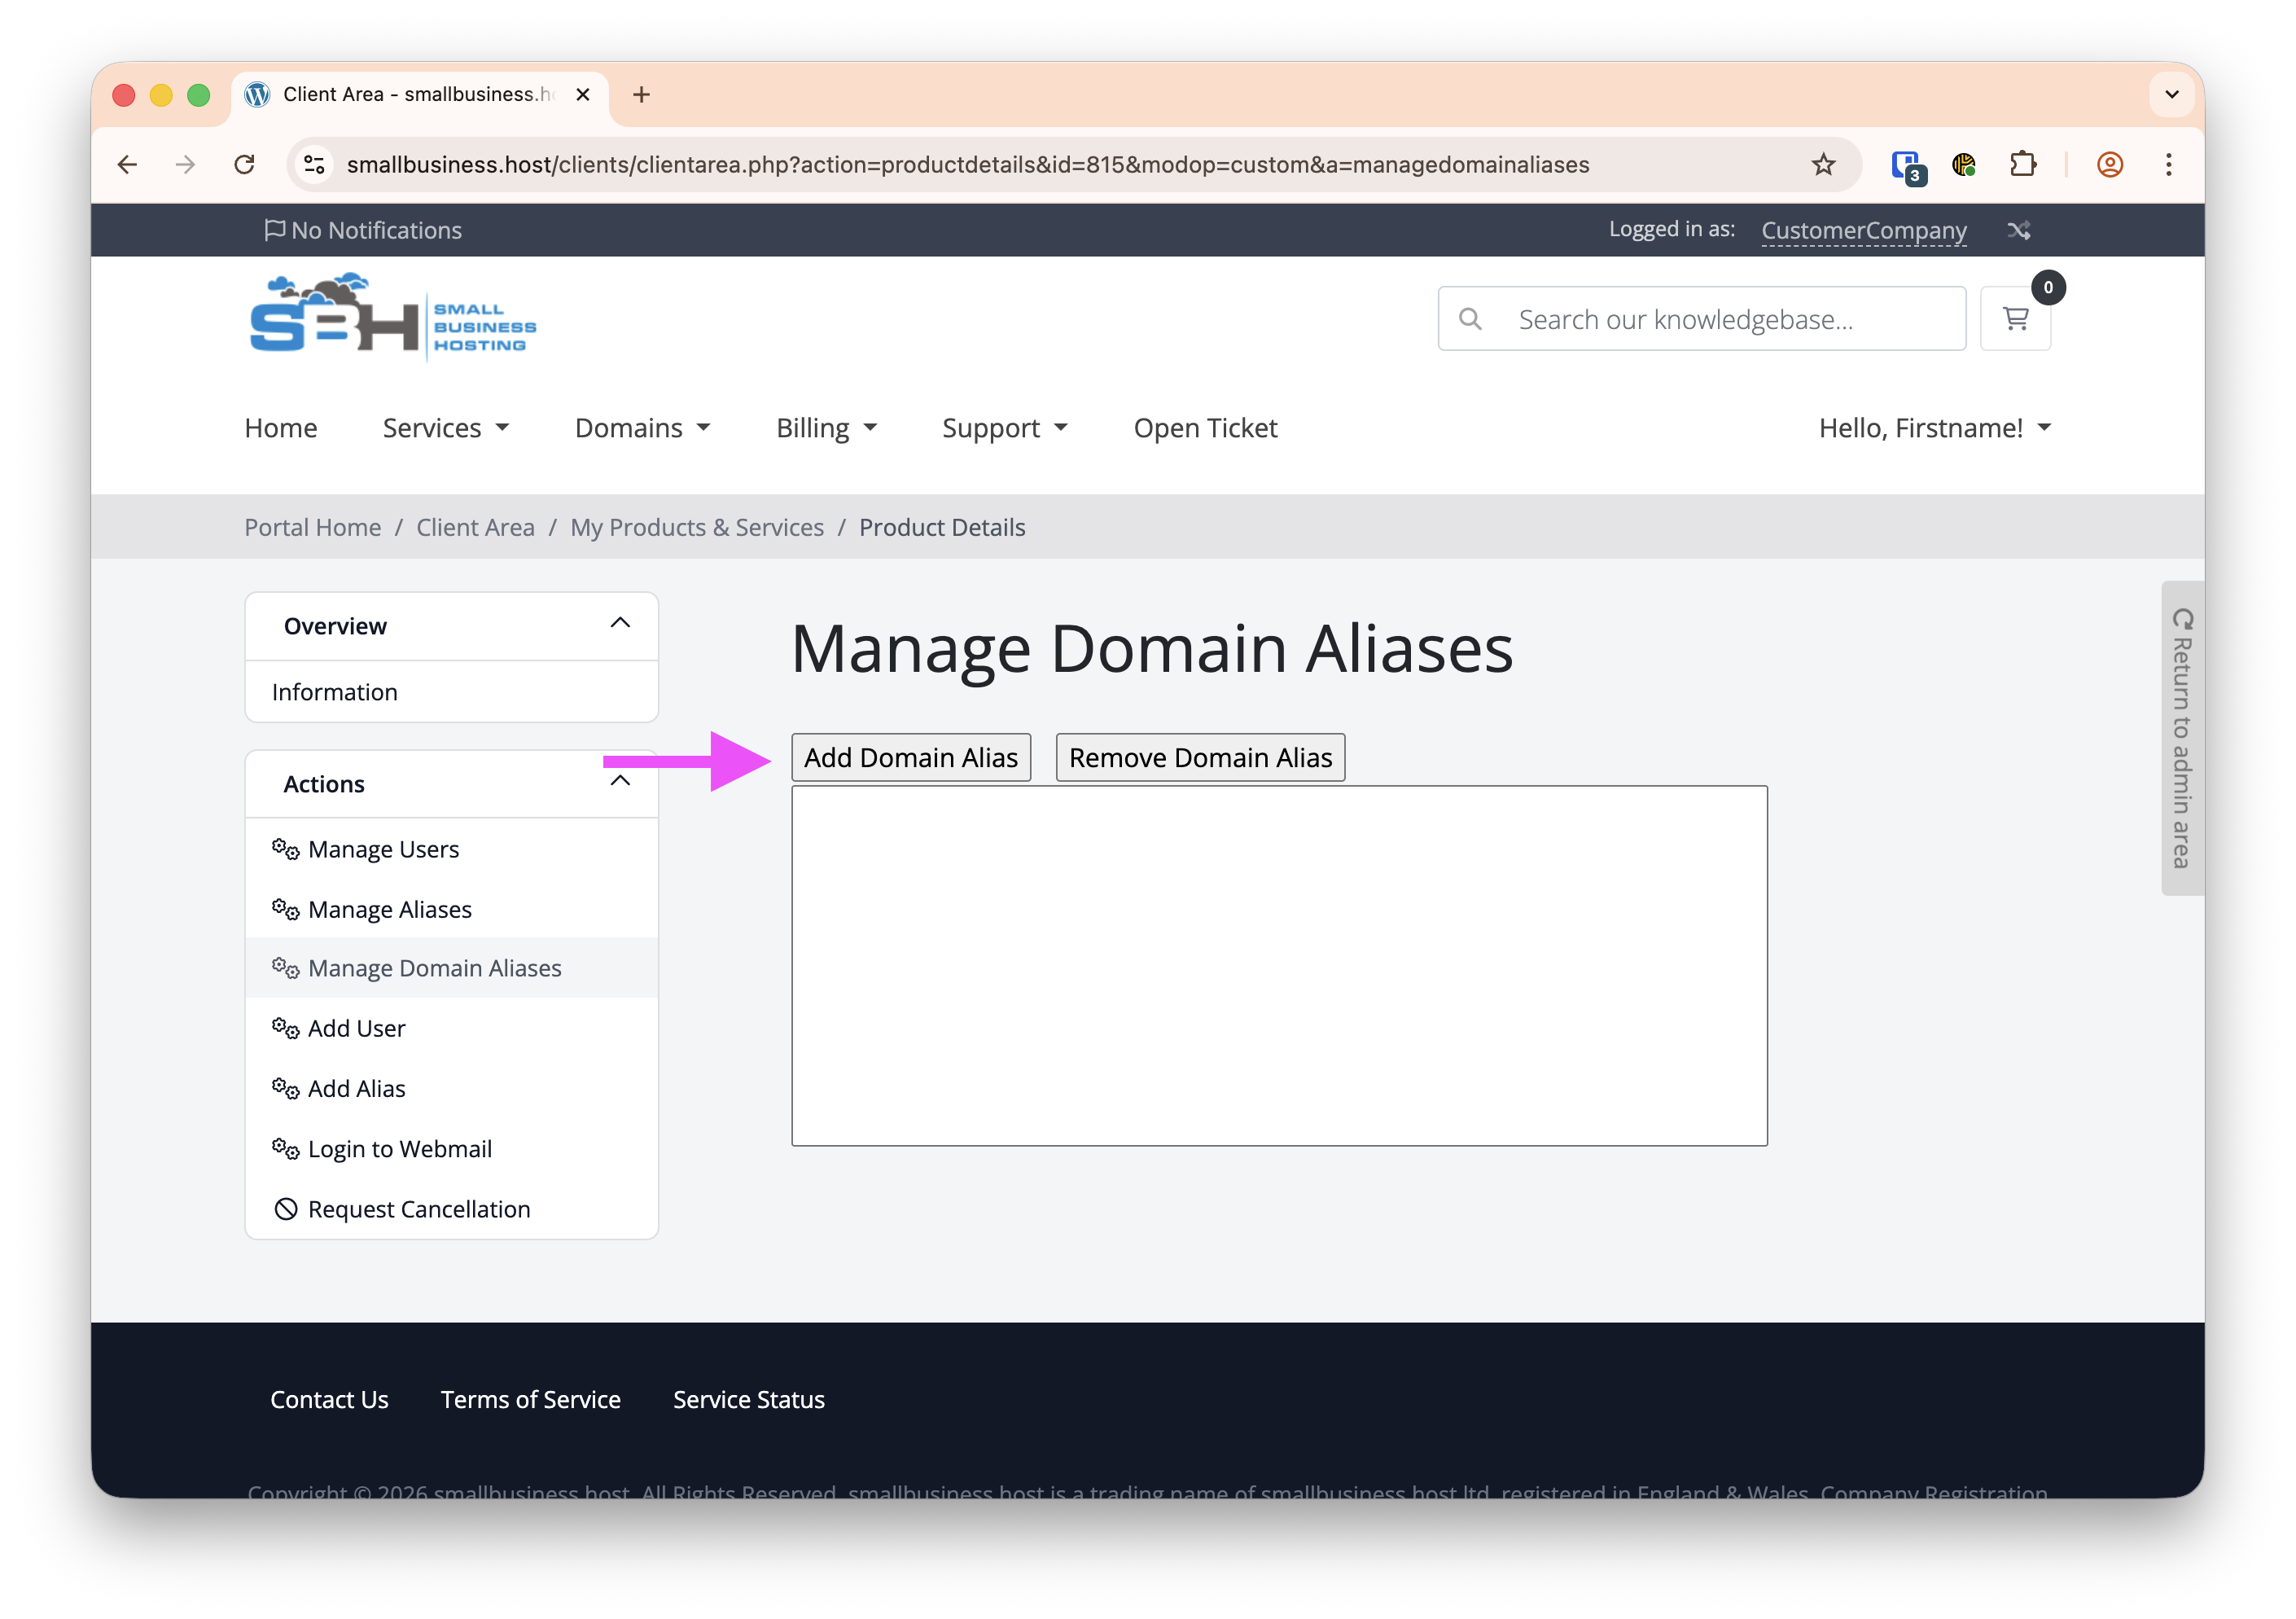Reload the page with refresh icon
This screenshot has height=1619, width=2296.
[244, 164]
